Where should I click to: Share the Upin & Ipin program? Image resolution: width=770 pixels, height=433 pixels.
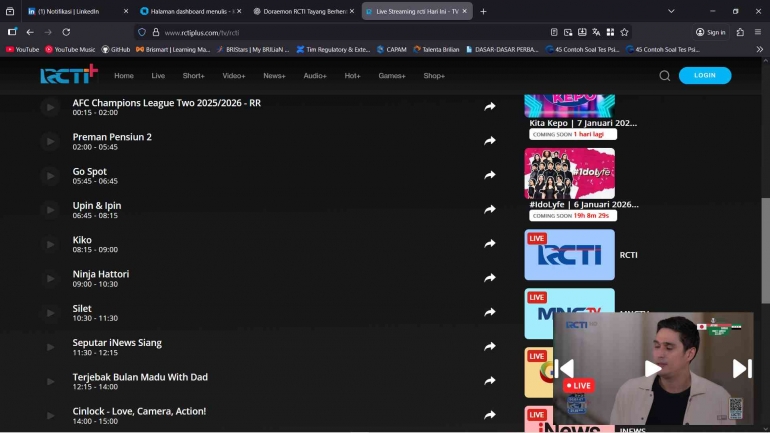click(x=490, y=210)
